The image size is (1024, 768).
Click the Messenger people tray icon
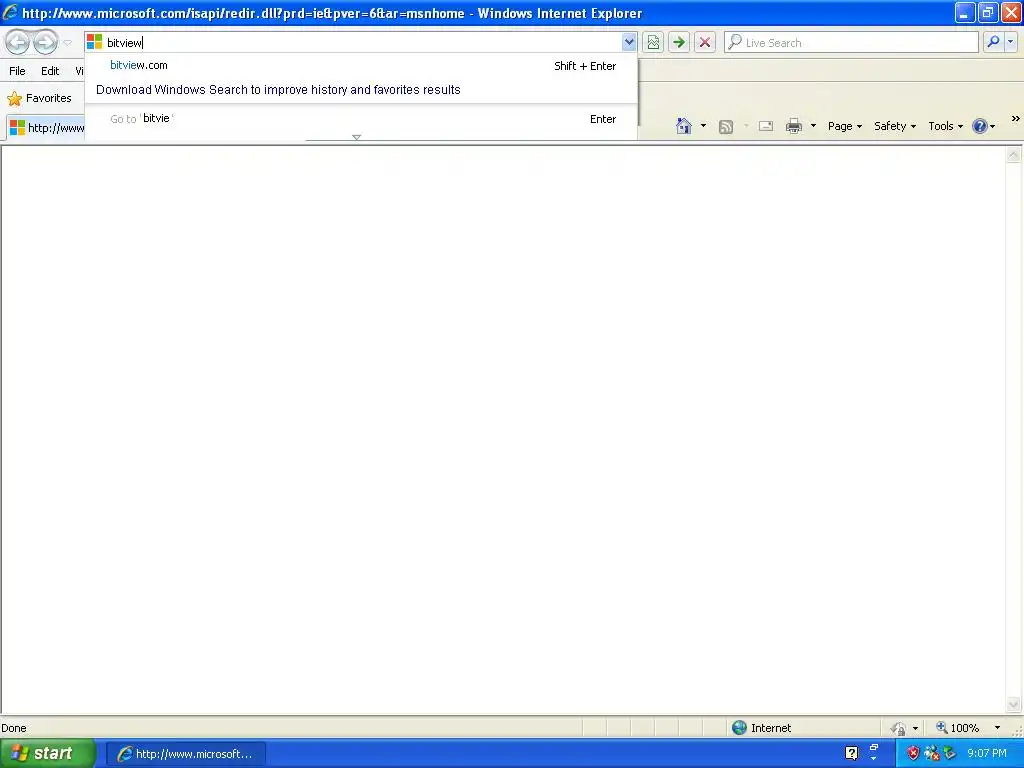pos(931,754)
